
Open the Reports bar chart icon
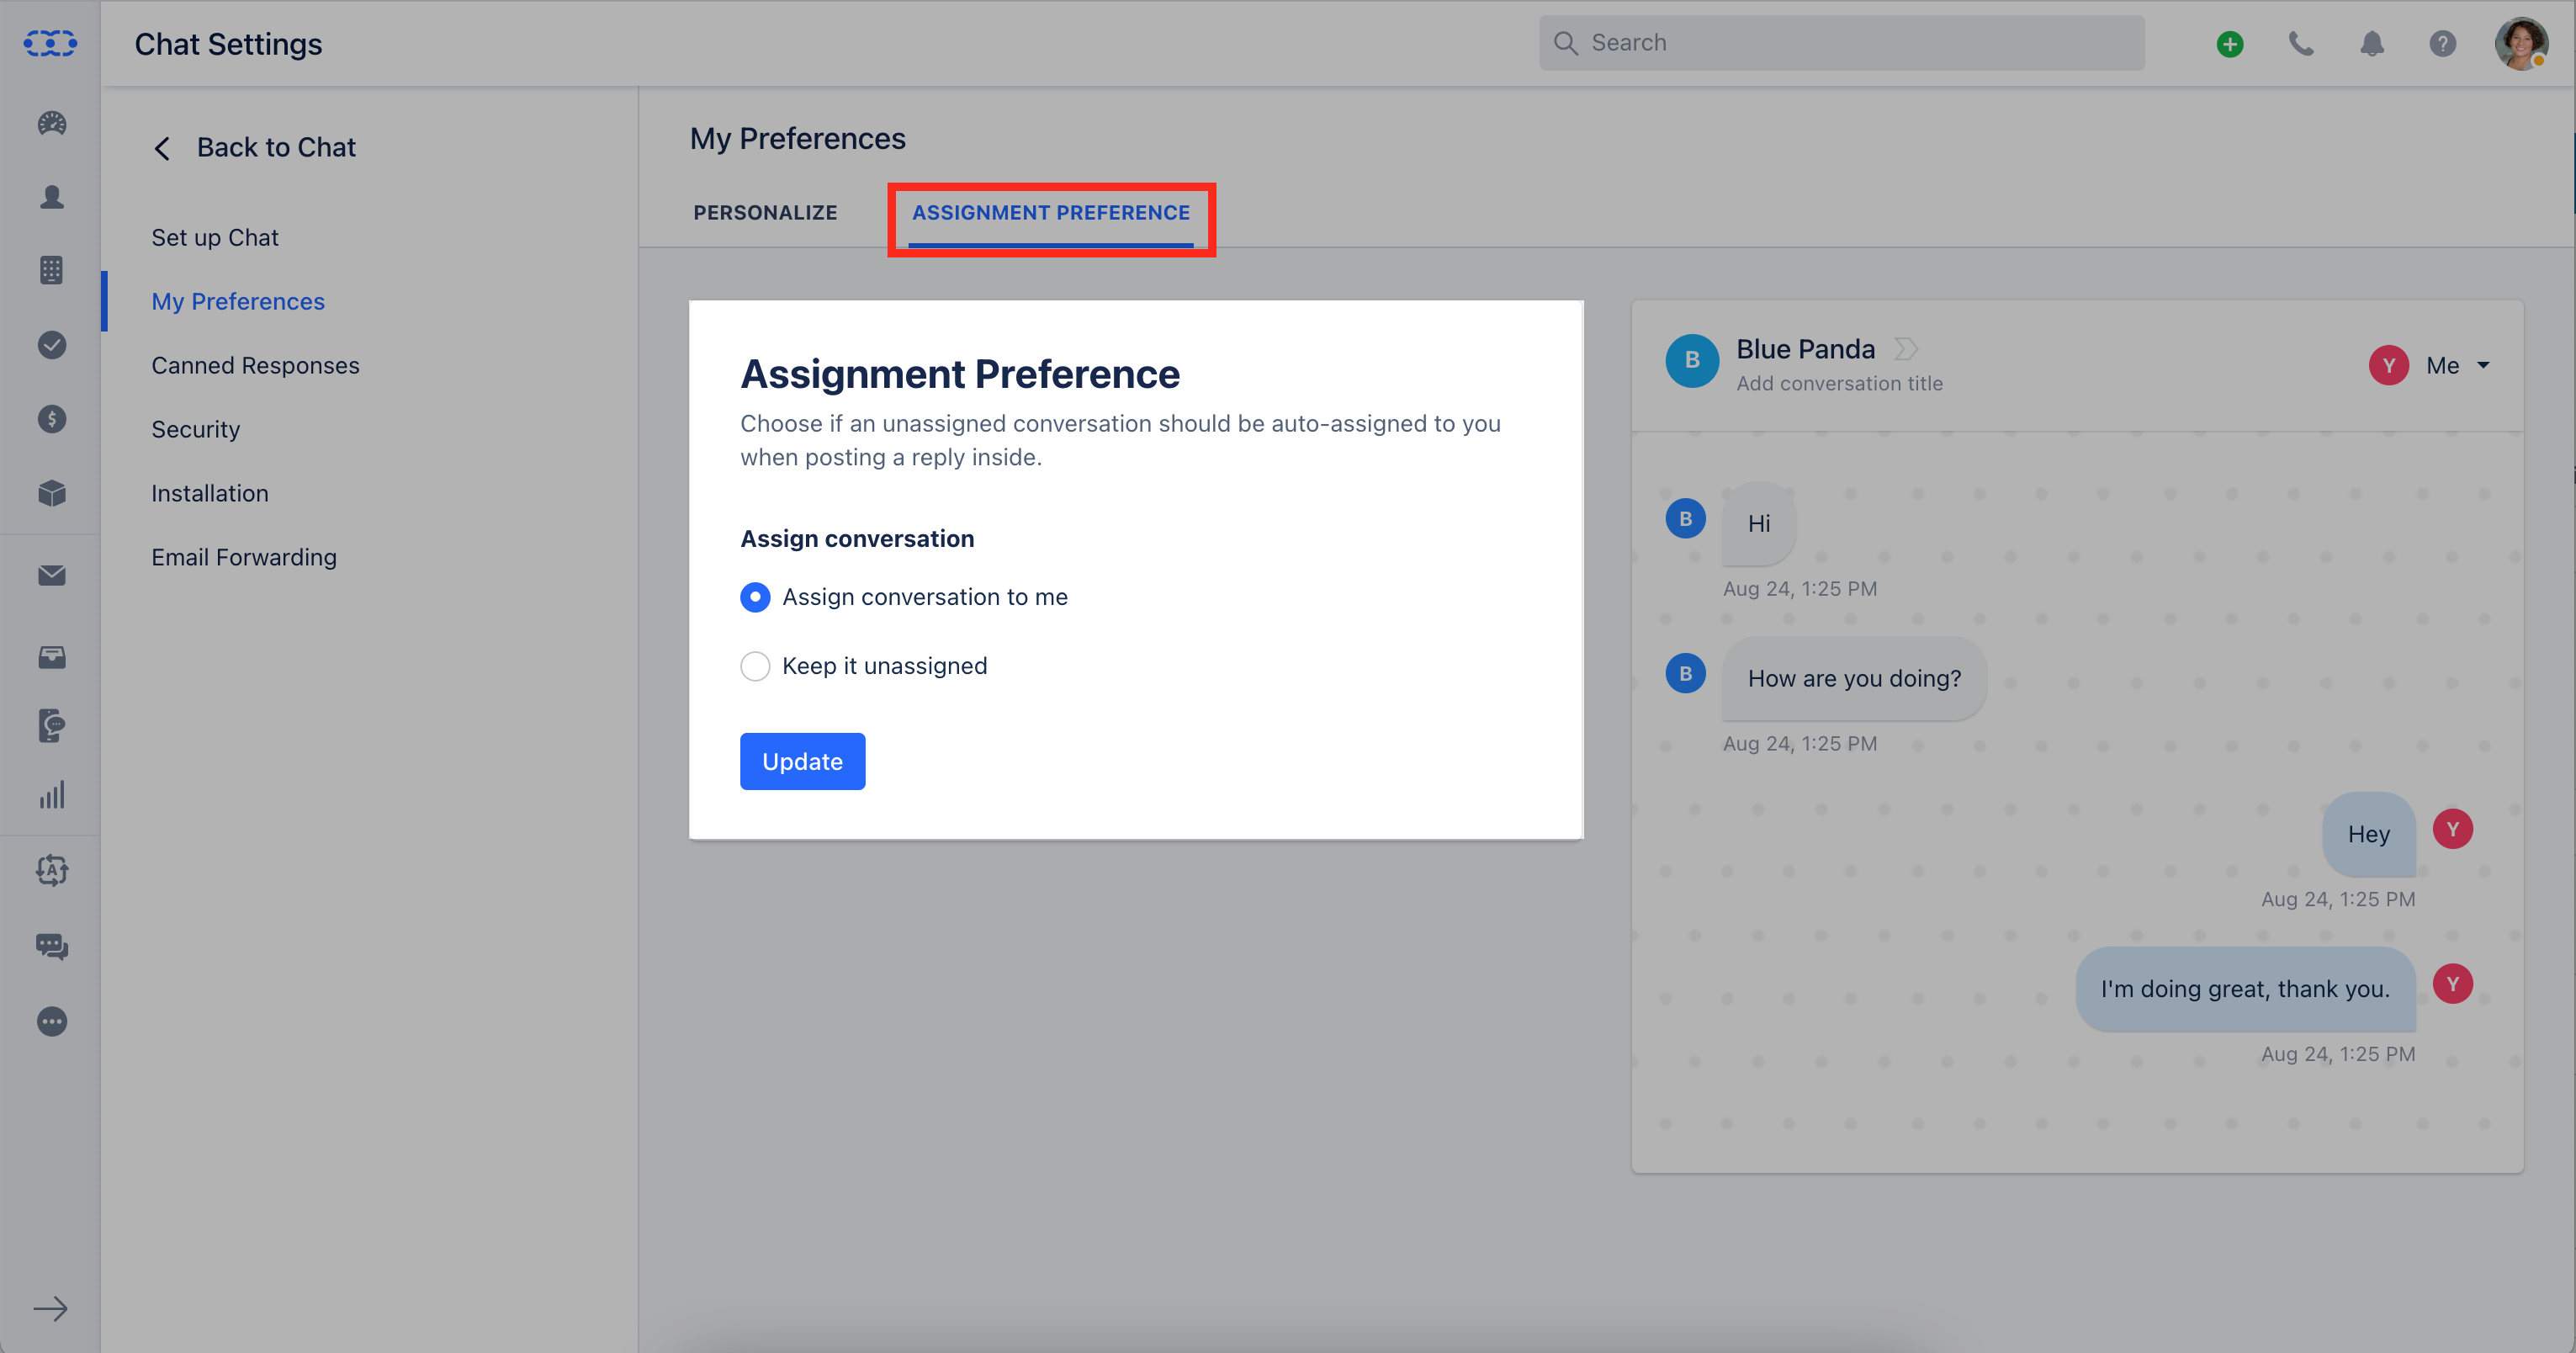[x=52, y=795]
